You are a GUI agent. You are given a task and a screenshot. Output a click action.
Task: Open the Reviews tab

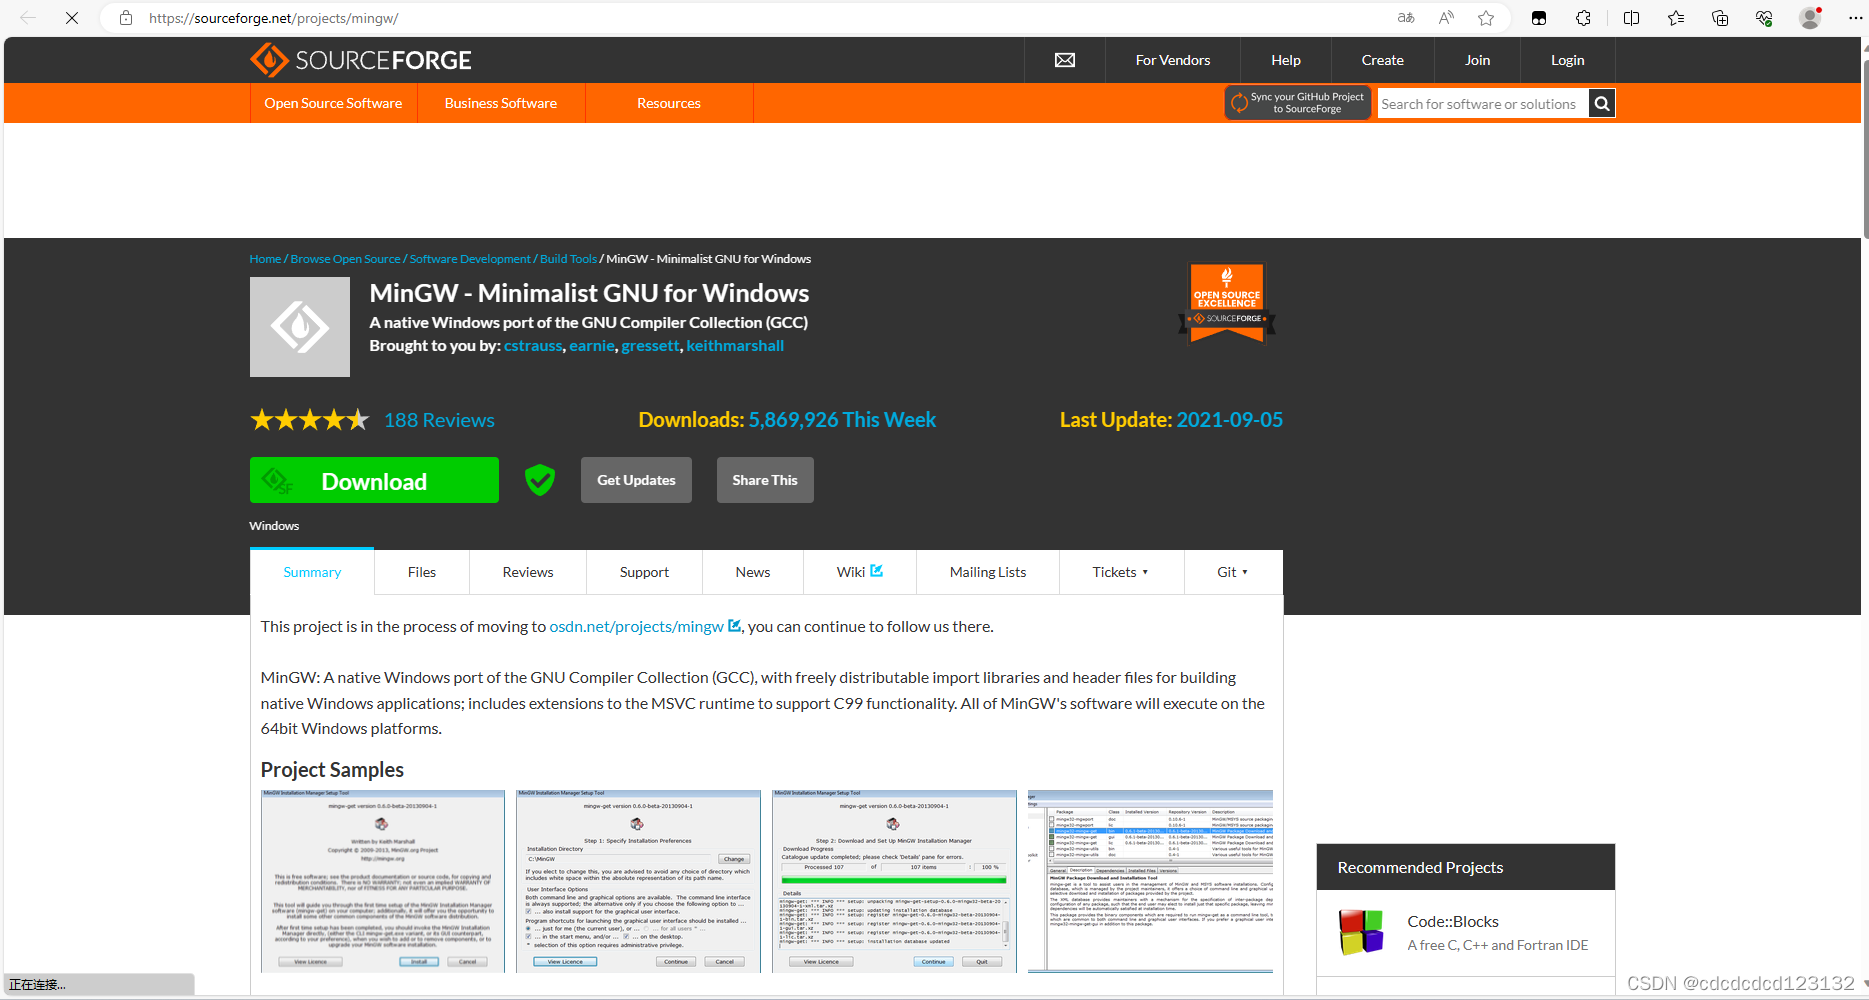pyautogui.click(x=528, y=572)
